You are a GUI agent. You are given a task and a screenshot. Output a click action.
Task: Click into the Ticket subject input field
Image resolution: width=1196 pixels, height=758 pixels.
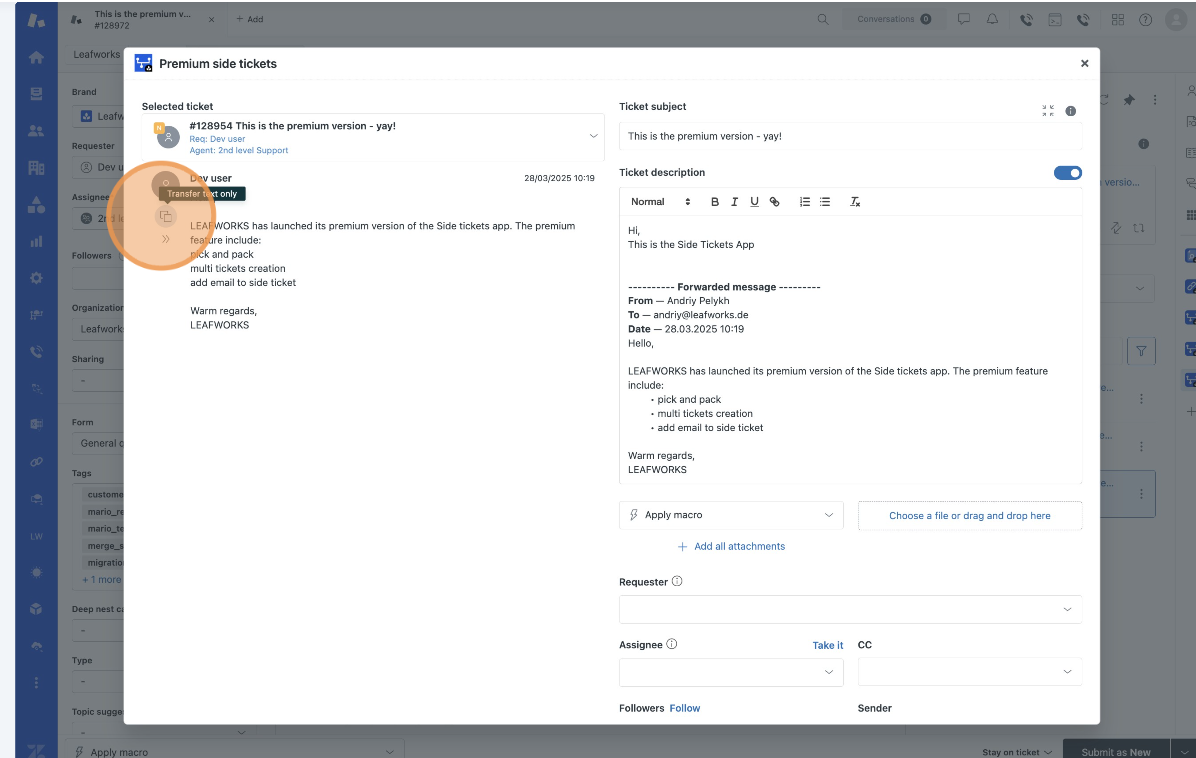(x=850, y=137)
